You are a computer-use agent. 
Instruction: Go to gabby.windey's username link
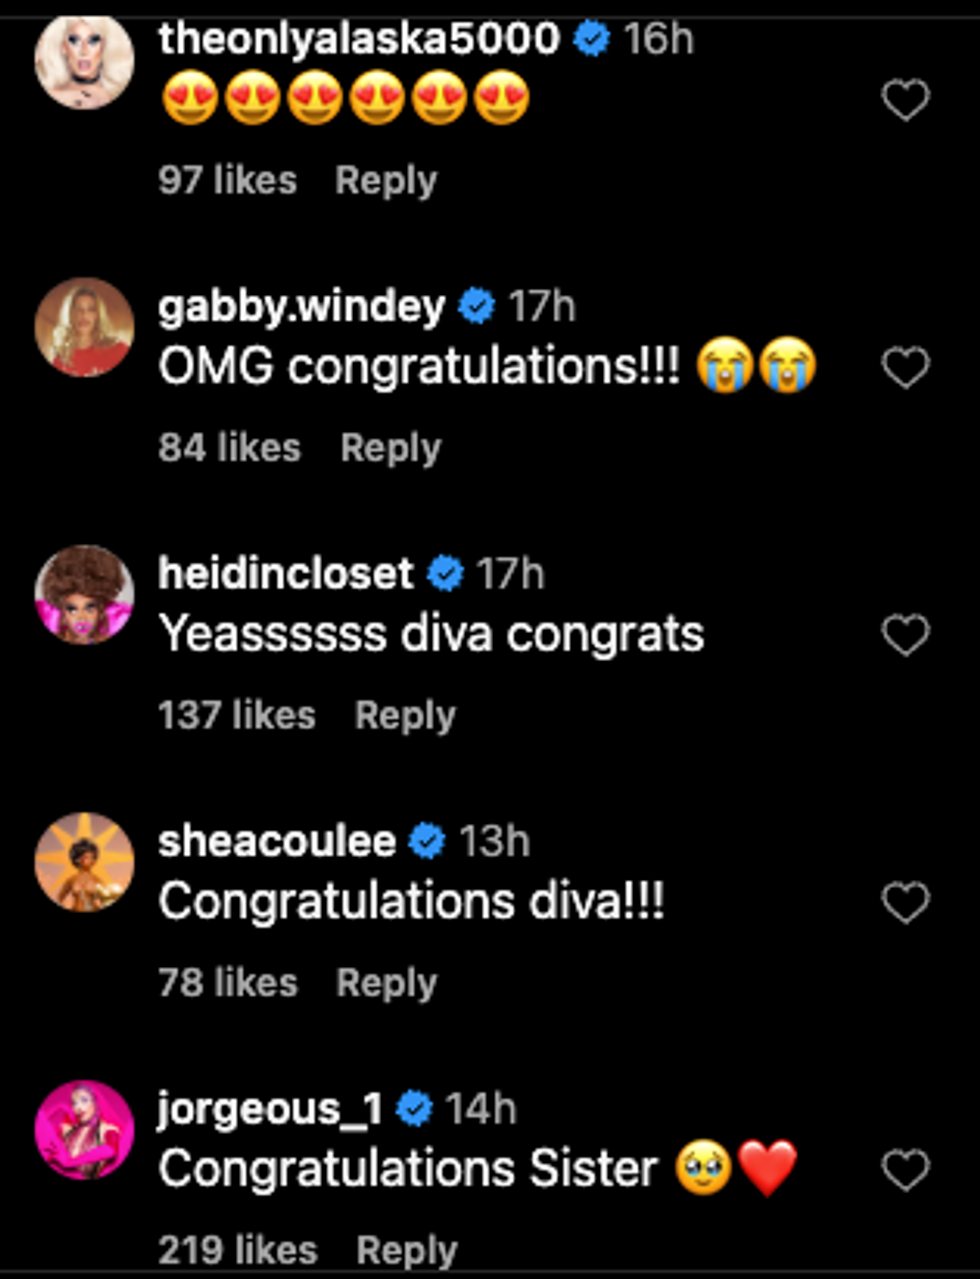[301, 306]
